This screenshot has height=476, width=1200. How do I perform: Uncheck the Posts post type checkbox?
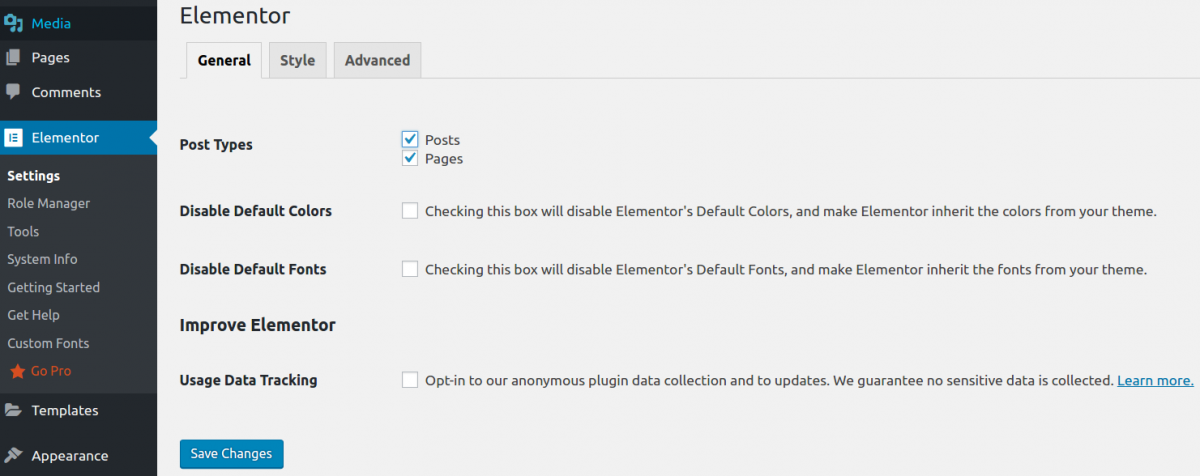pyautogui.click(x=410, y=139)
